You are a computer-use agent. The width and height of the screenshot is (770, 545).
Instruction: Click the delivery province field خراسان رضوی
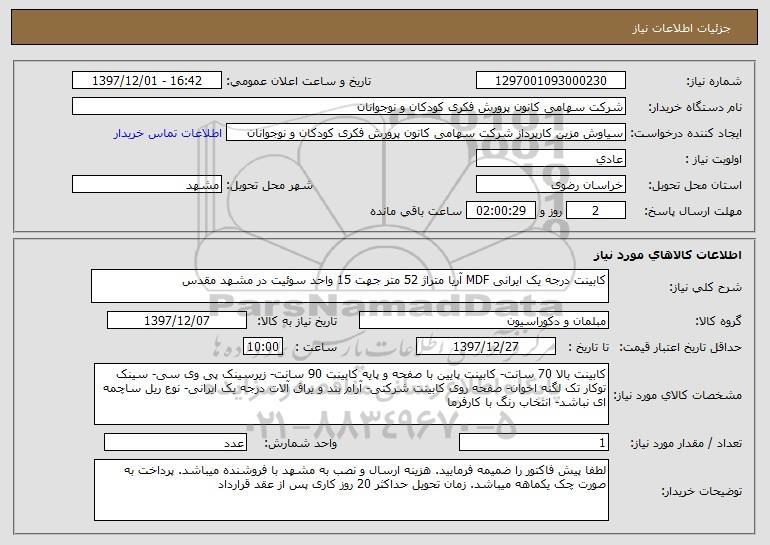pos(550,185)
